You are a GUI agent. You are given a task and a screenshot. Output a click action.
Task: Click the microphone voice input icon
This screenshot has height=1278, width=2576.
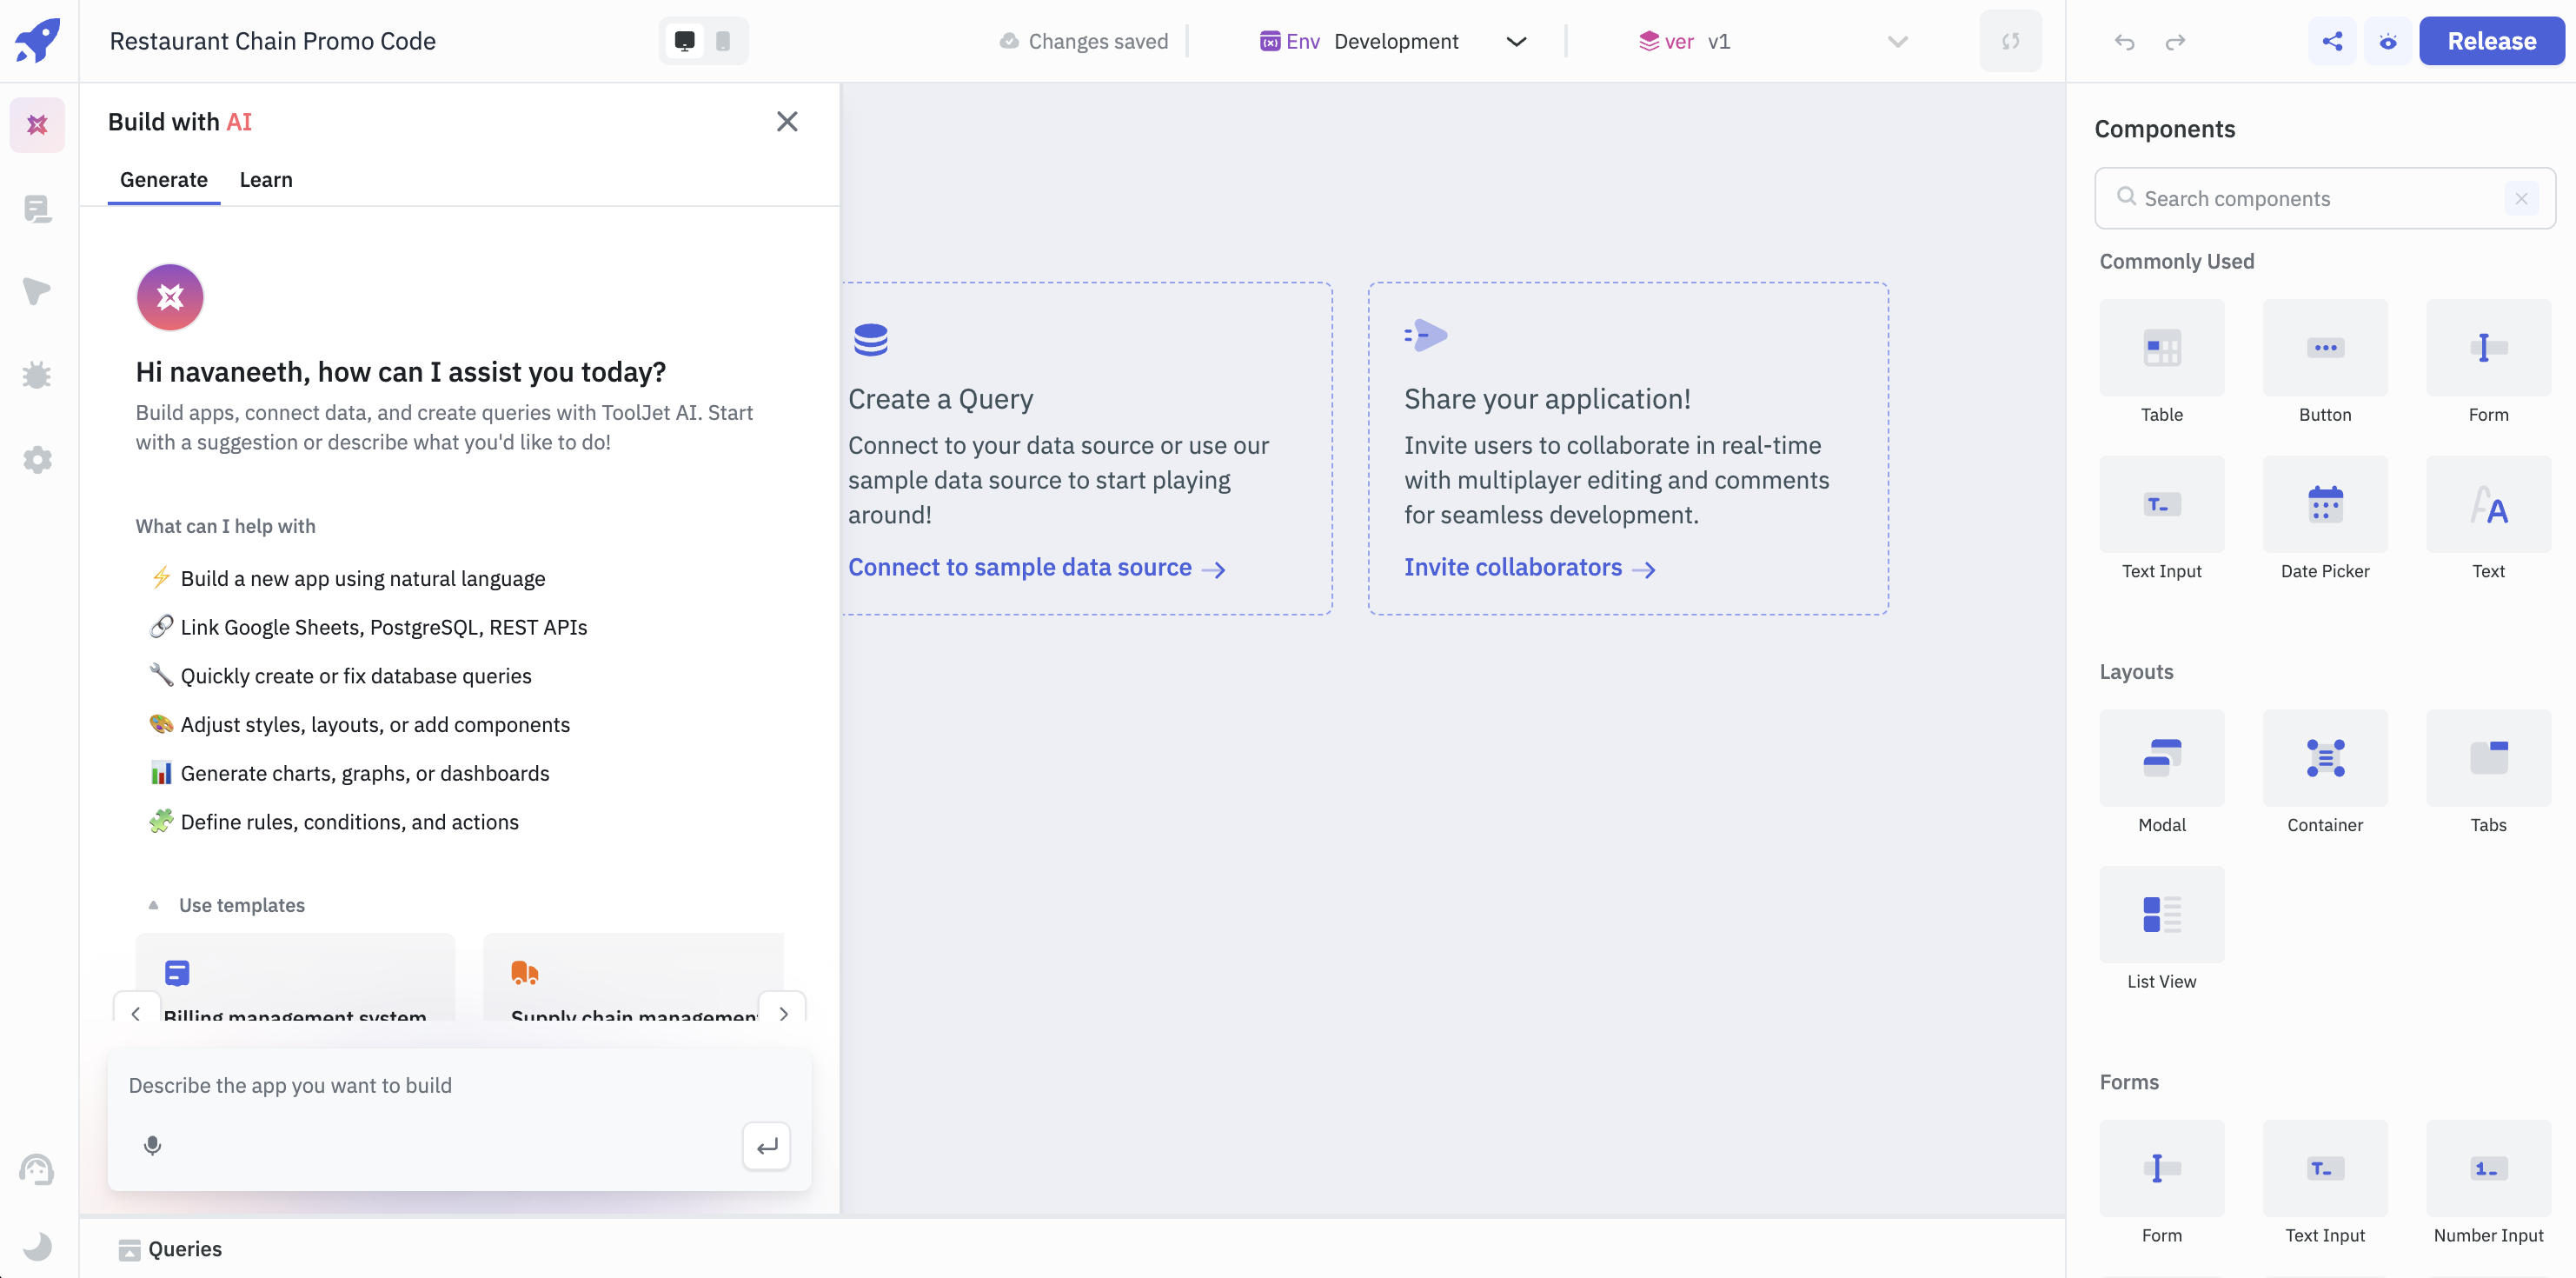(x=152, y=1145)
